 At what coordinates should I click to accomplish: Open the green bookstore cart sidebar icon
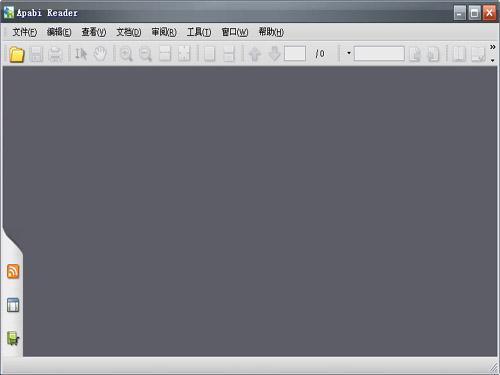click(x=13, y=338)
